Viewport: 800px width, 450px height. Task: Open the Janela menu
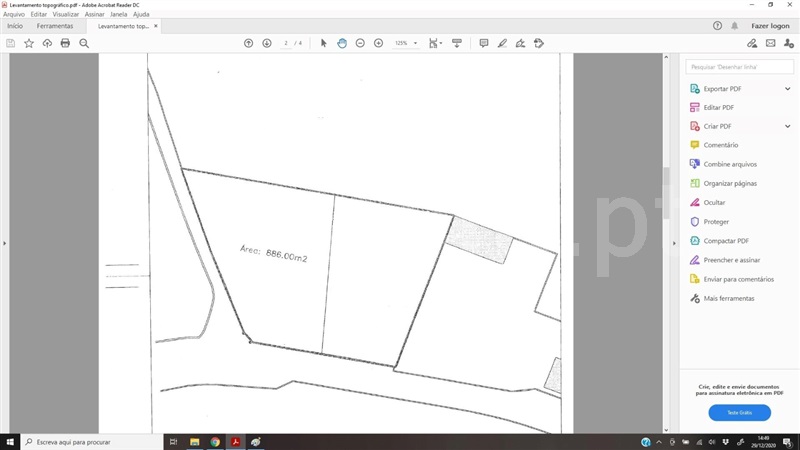pyautogui.click(x=118, y=14)
